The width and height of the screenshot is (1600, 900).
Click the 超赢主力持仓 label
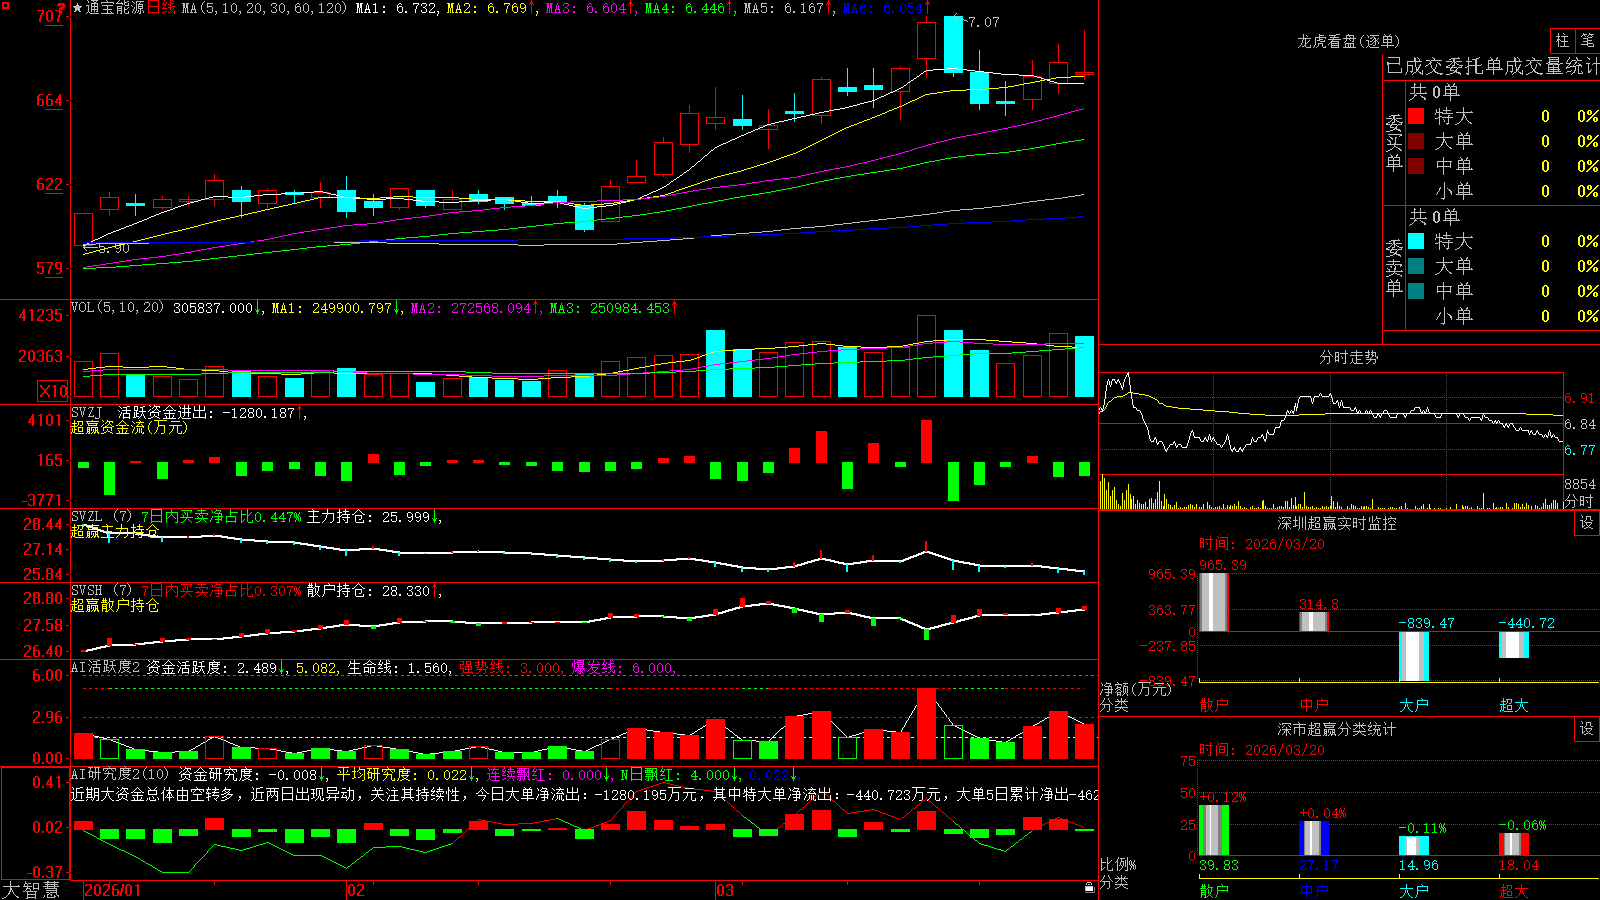click(115, 531)
